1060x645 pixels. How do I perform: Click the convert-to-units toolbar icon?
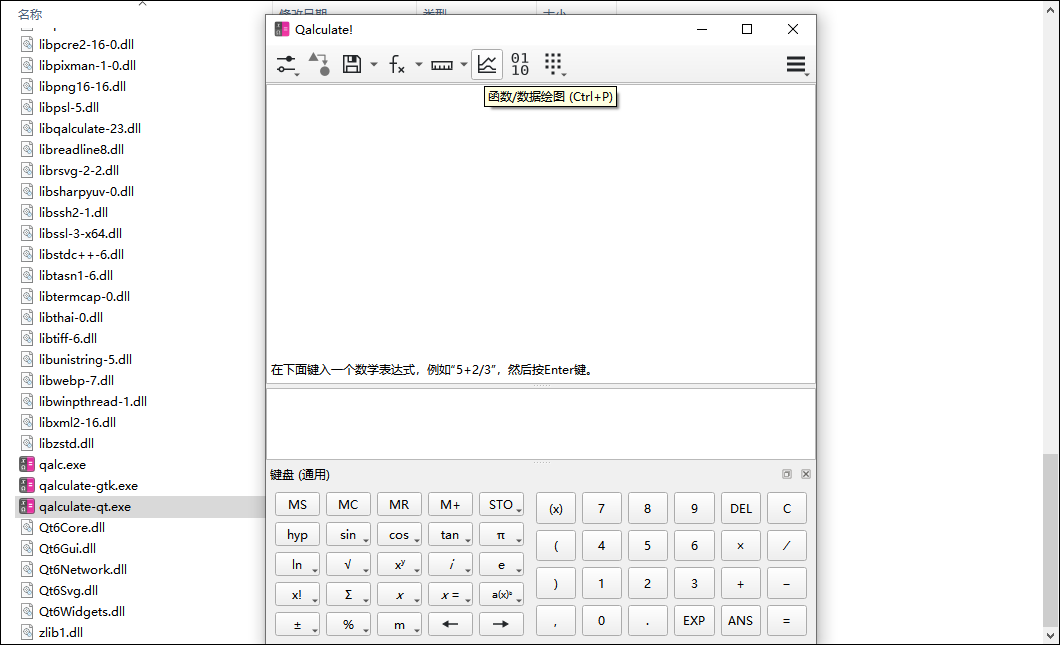pos(319,64)
